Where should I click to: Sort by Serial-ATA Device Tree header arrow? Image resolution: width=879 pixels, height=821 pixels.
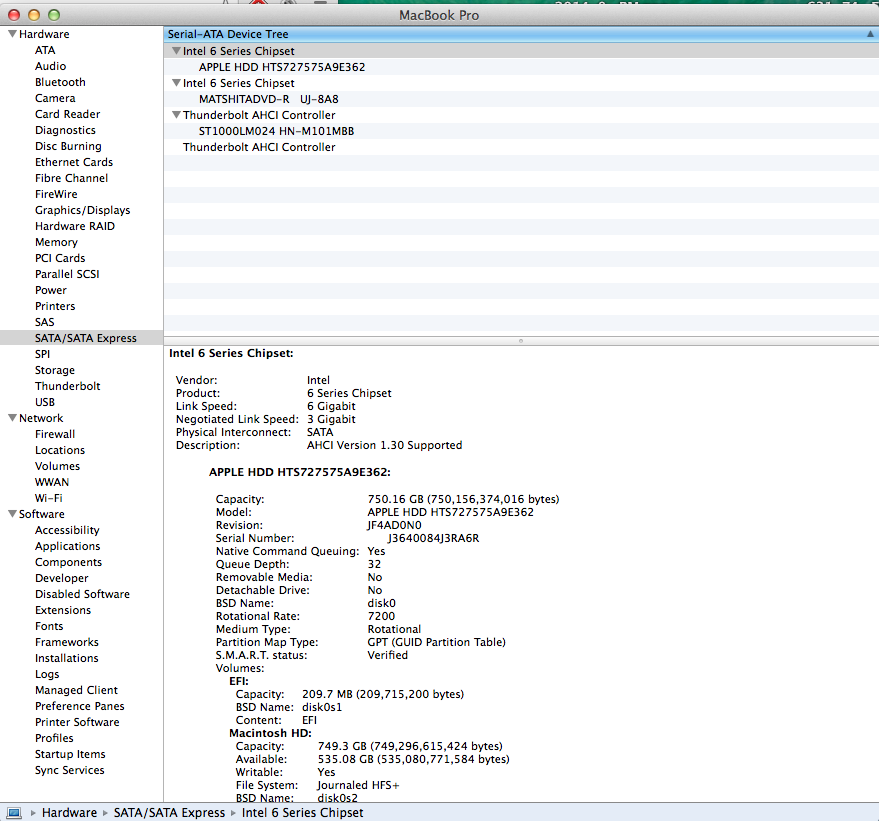(870, 34)
